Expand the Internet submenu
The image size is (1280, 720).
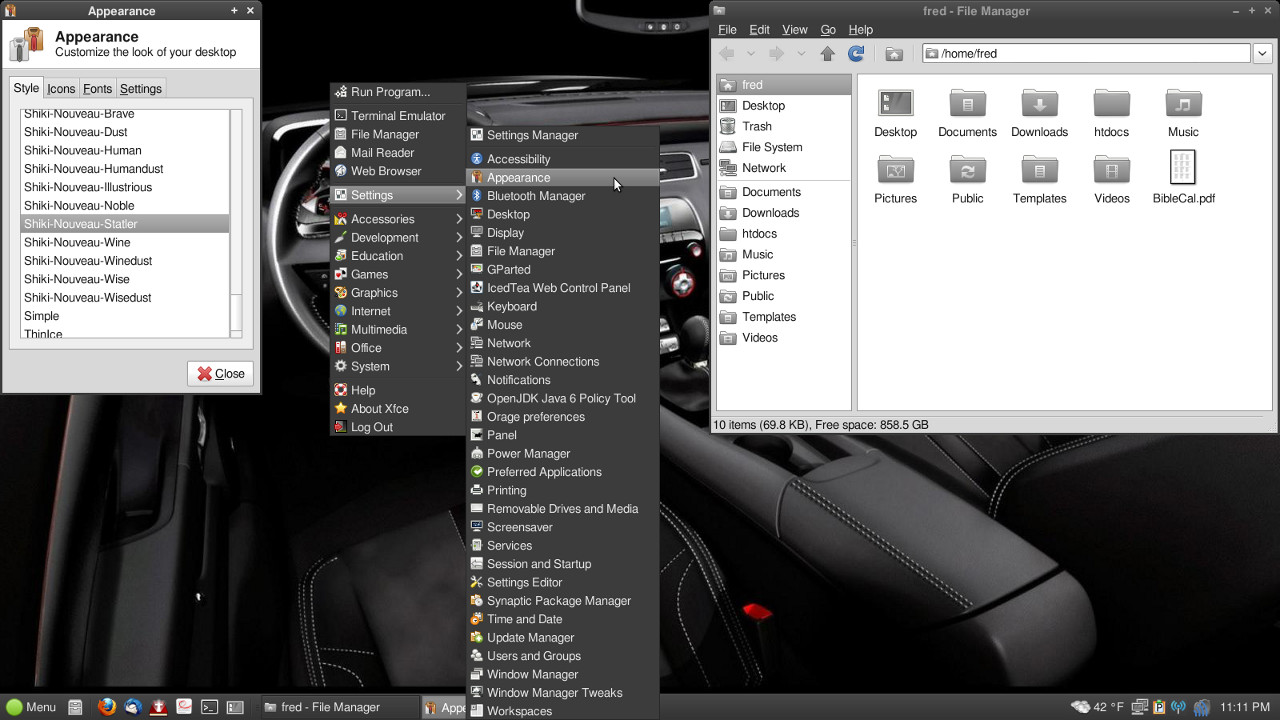(x=399, y=311)
